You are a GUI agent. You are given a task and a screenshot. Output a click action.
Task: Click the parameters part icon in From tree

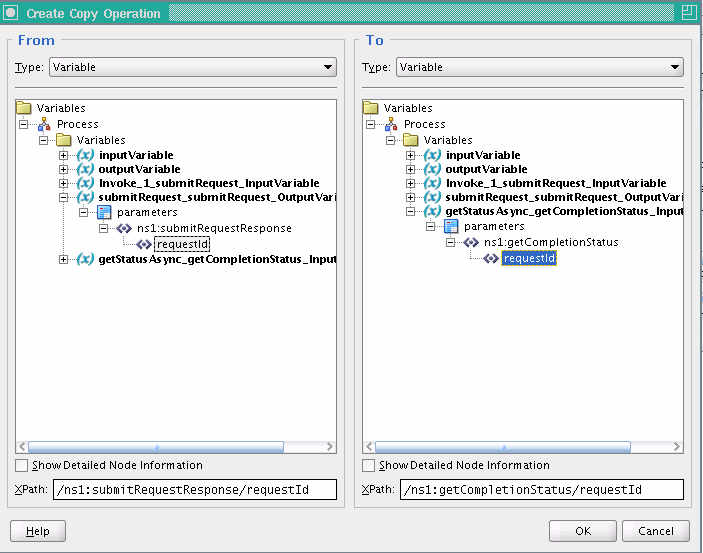(104, 212)
